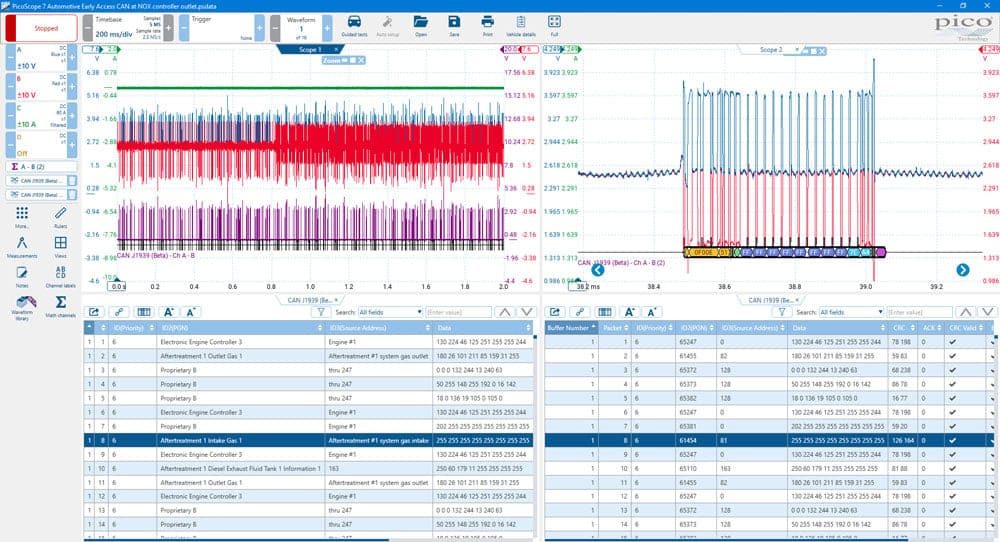Toggle first CAN J1939 decoder checkbox

[72, 181]
